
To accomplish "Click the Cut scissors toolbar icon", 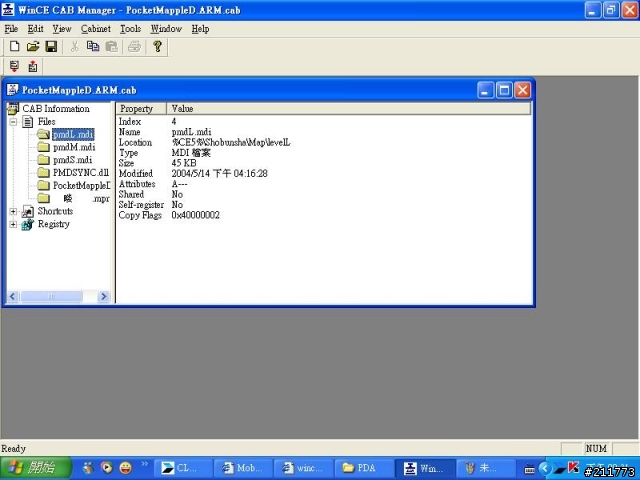I will click(74, 46).
